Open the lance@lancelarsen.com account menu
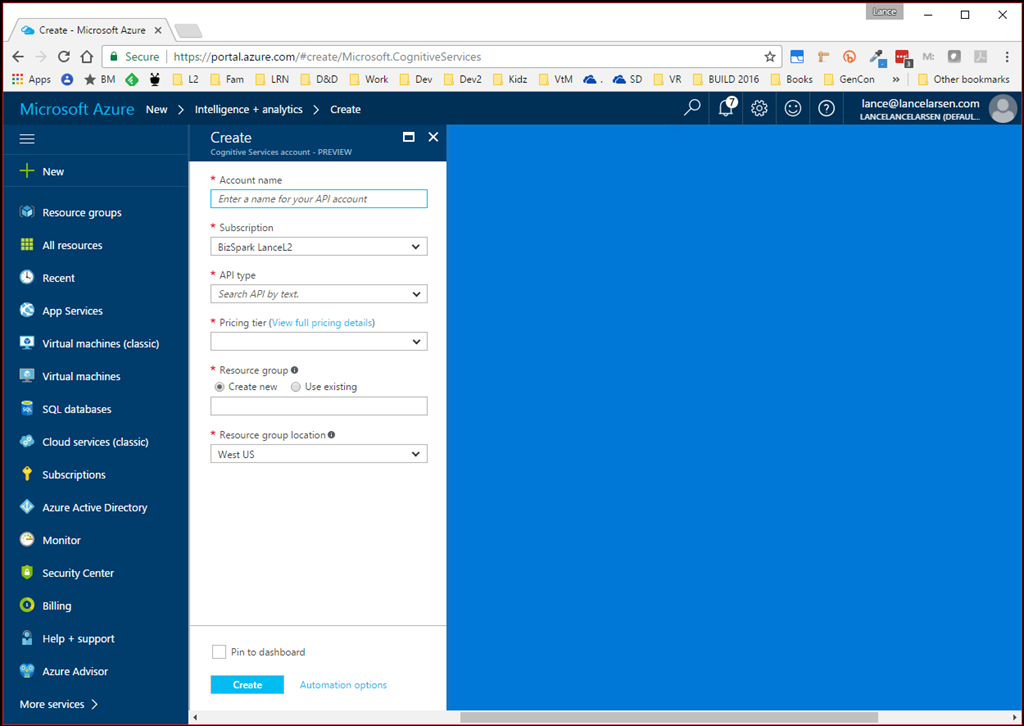1024x726 pixels. tap(938, 108)
